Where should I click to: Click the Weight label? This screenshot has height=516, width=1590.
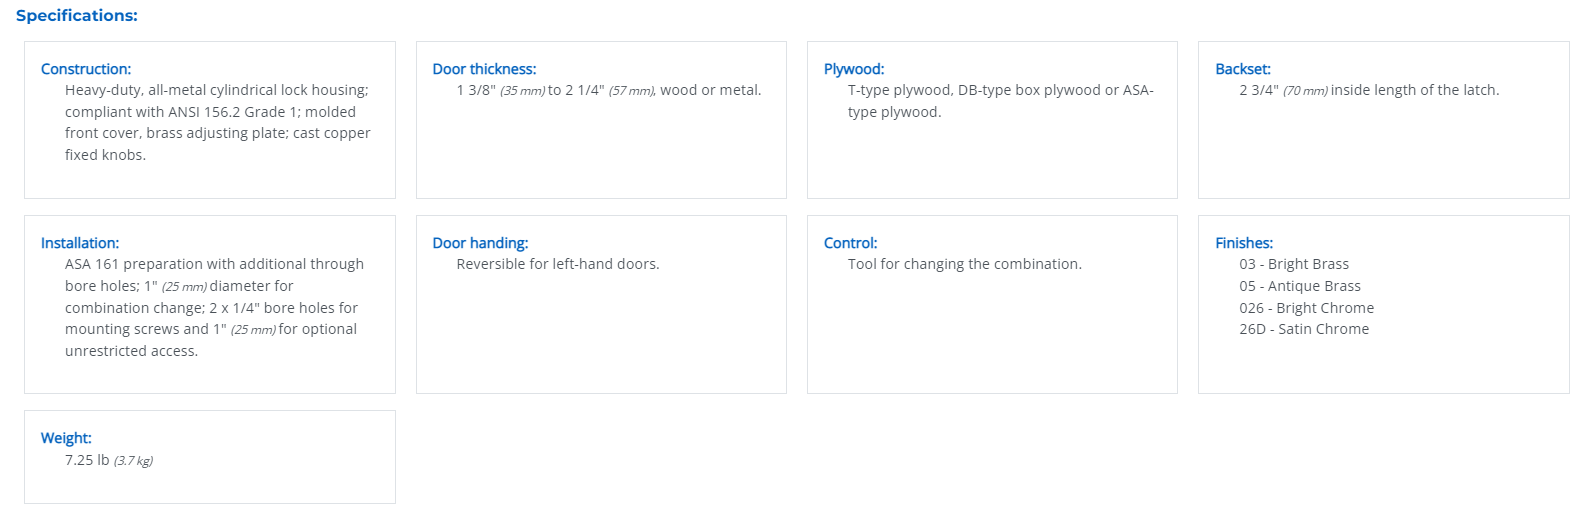tap(66, 438)
